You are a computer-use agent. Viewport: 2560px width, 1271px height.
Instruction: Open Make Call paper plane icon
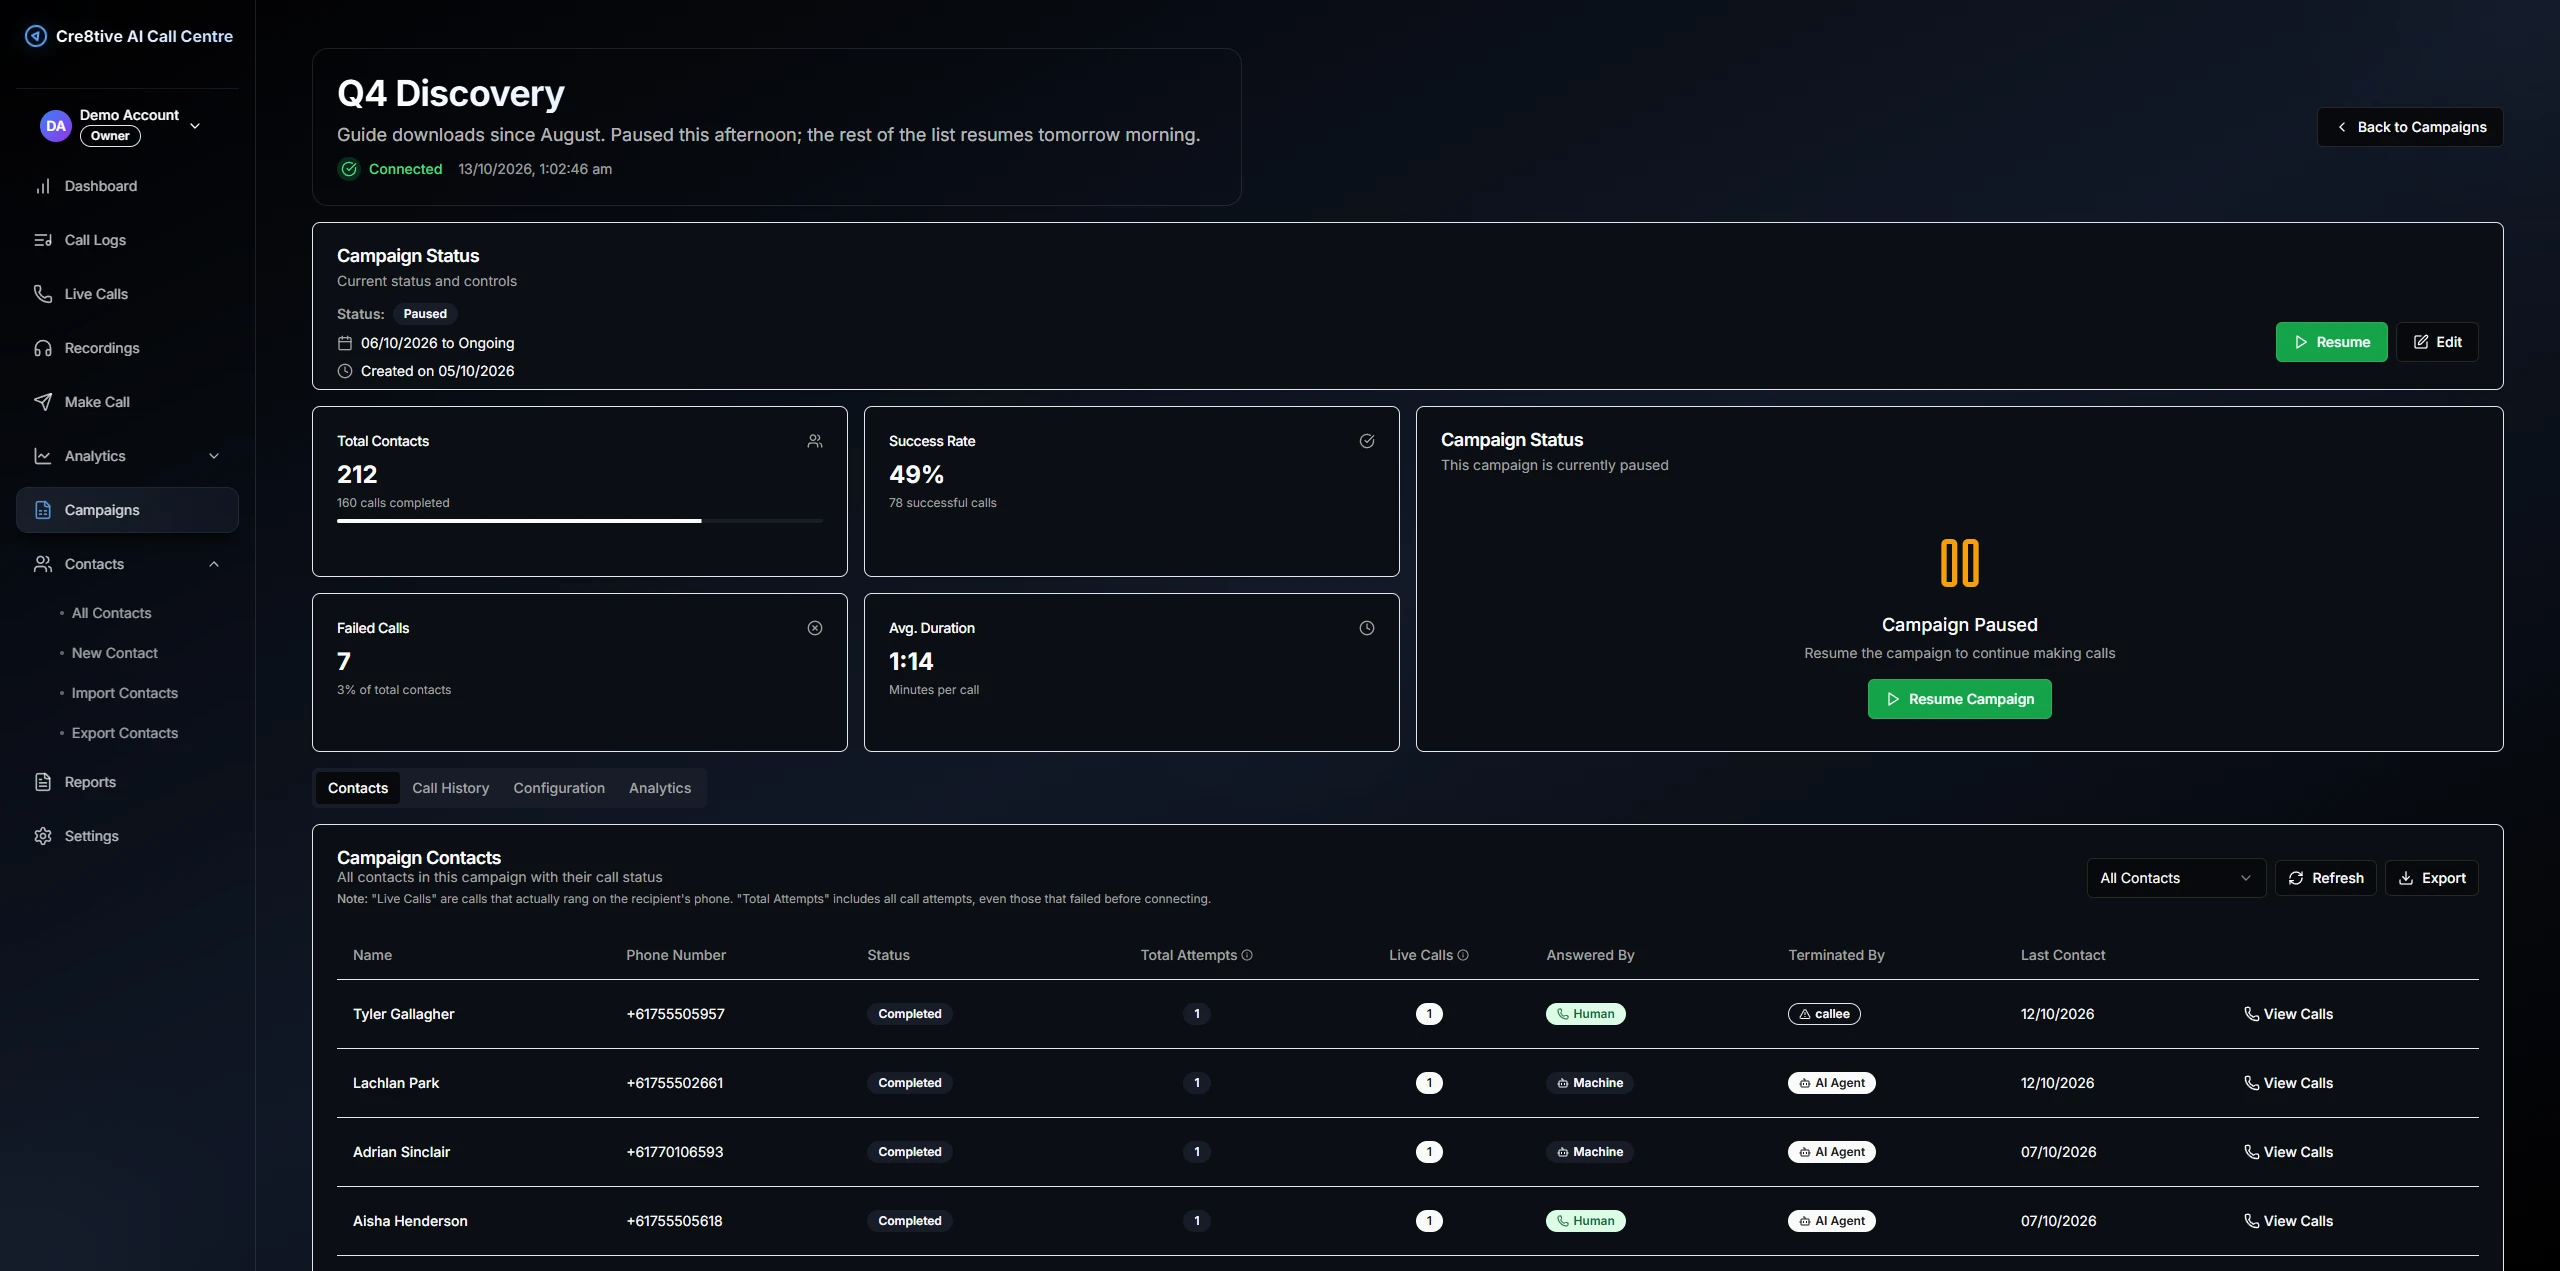pos(43,402)
